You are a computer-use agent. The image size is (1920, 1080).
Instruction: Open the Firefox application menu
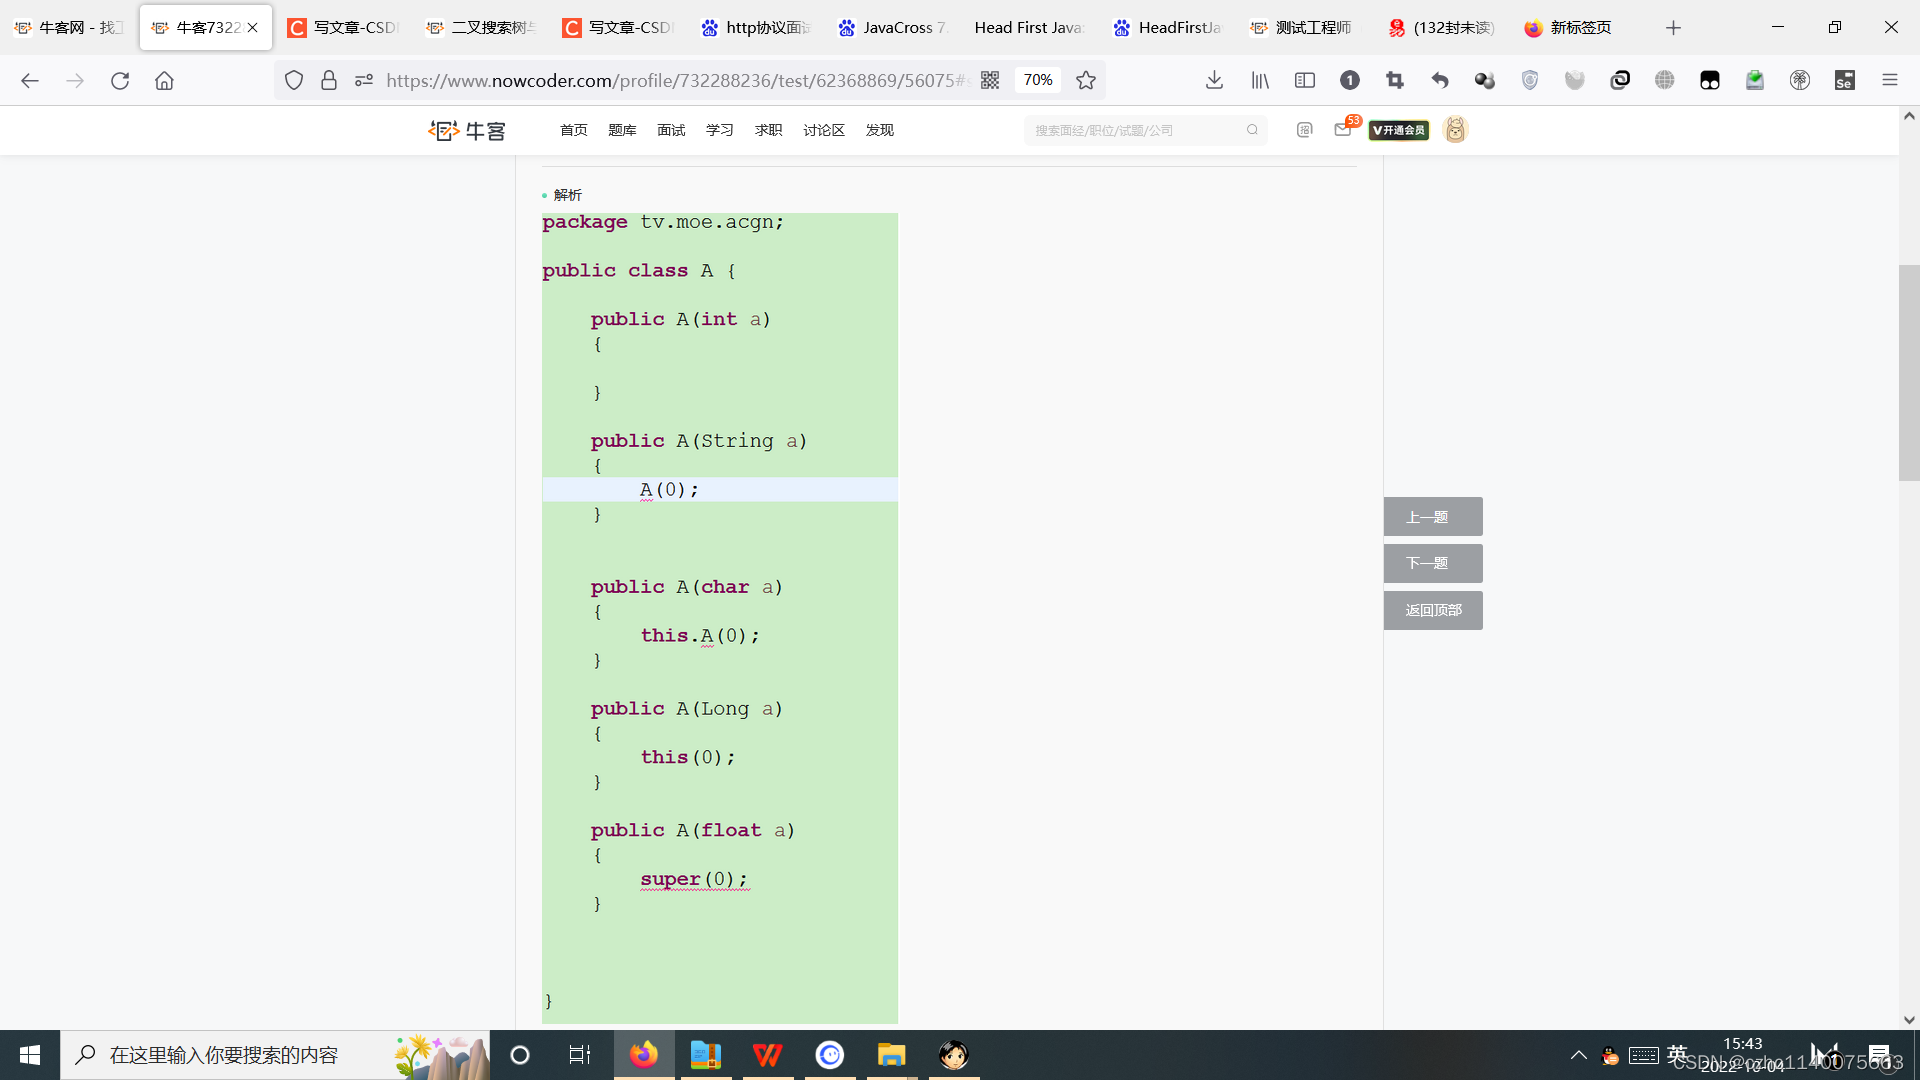coord(1890,80)
